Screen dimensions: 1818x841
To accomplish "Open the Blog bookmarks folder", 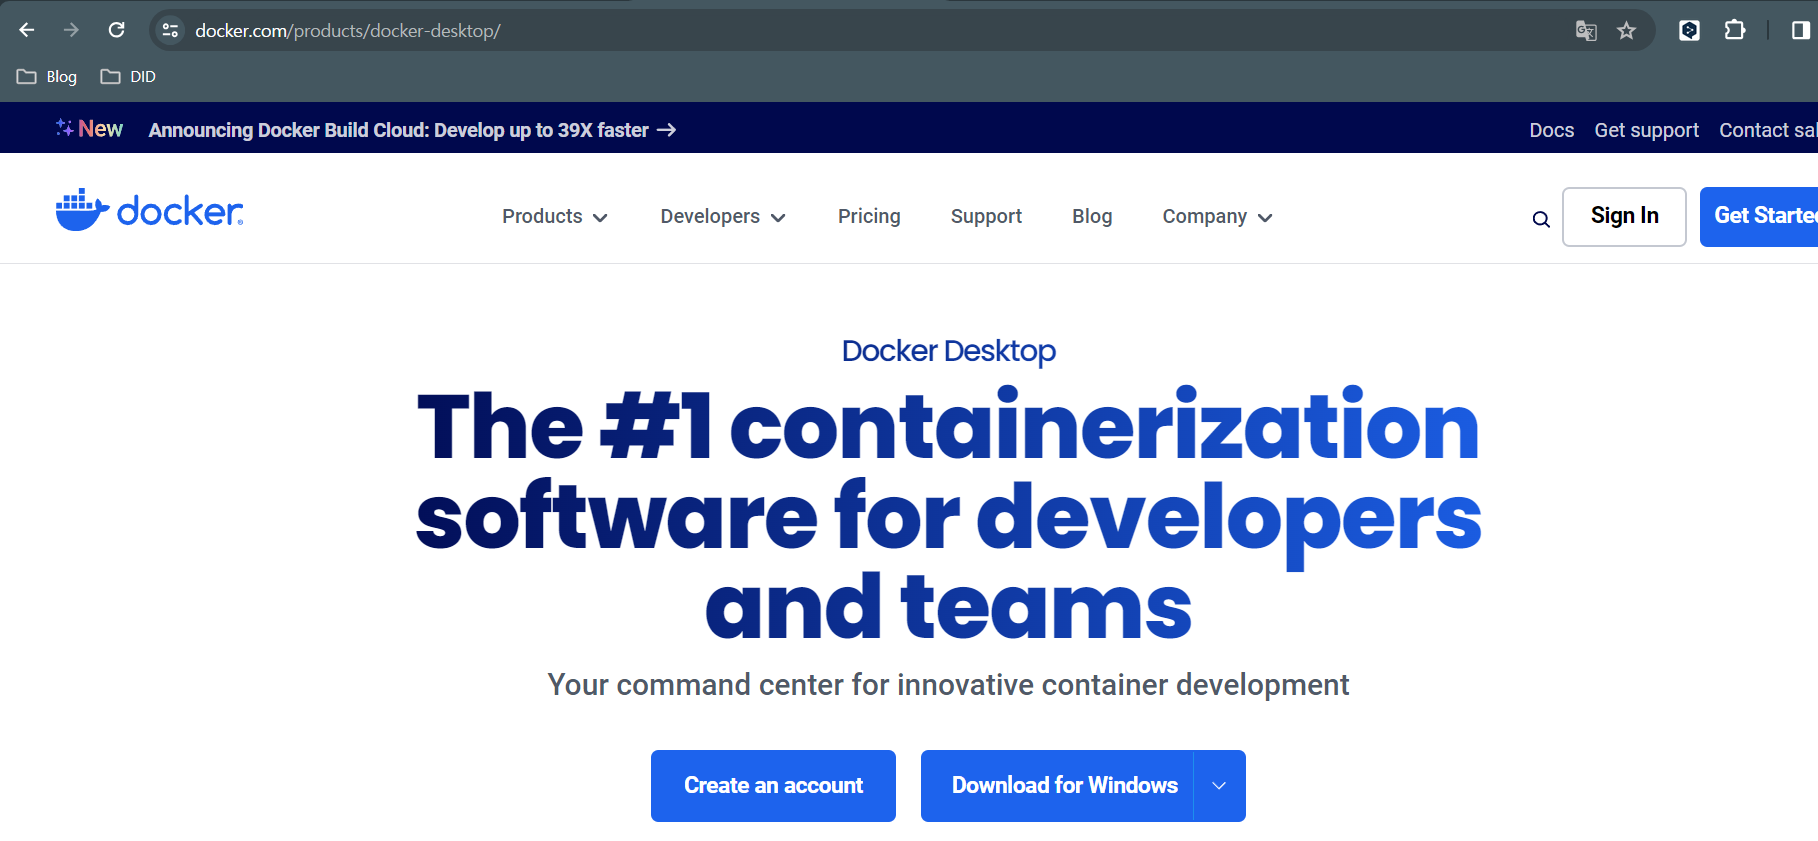I will 47,77.
